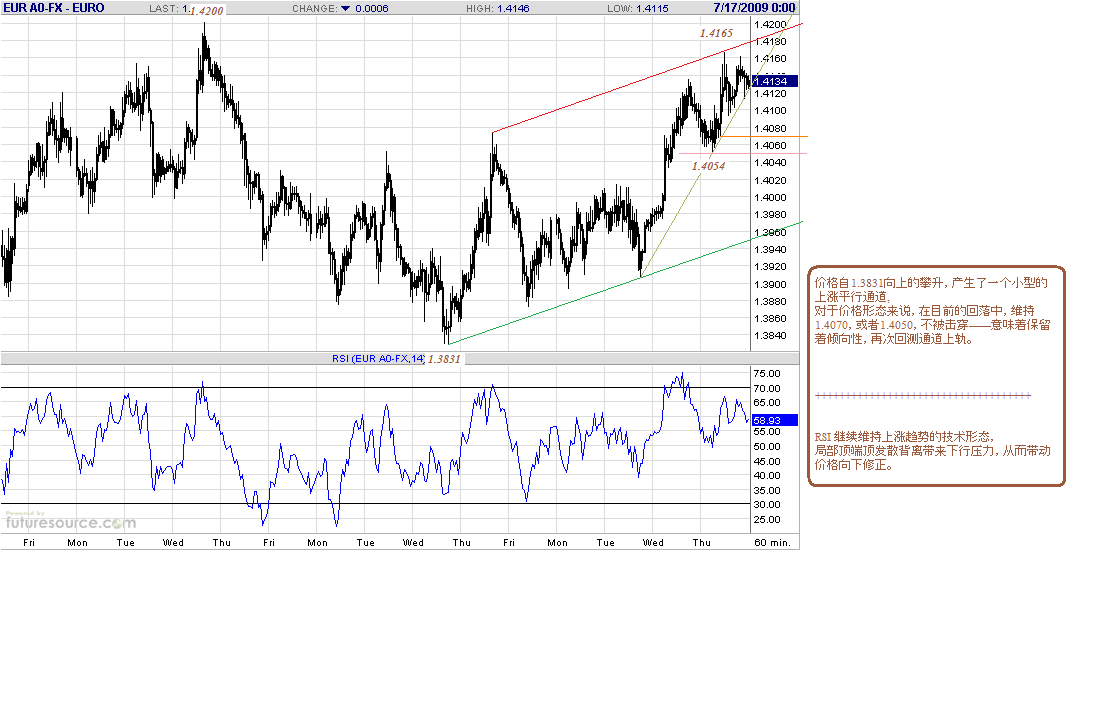Click the '1.3860' price axis label
Viewport: 1097px width, 701px height.
click(770, 318)
